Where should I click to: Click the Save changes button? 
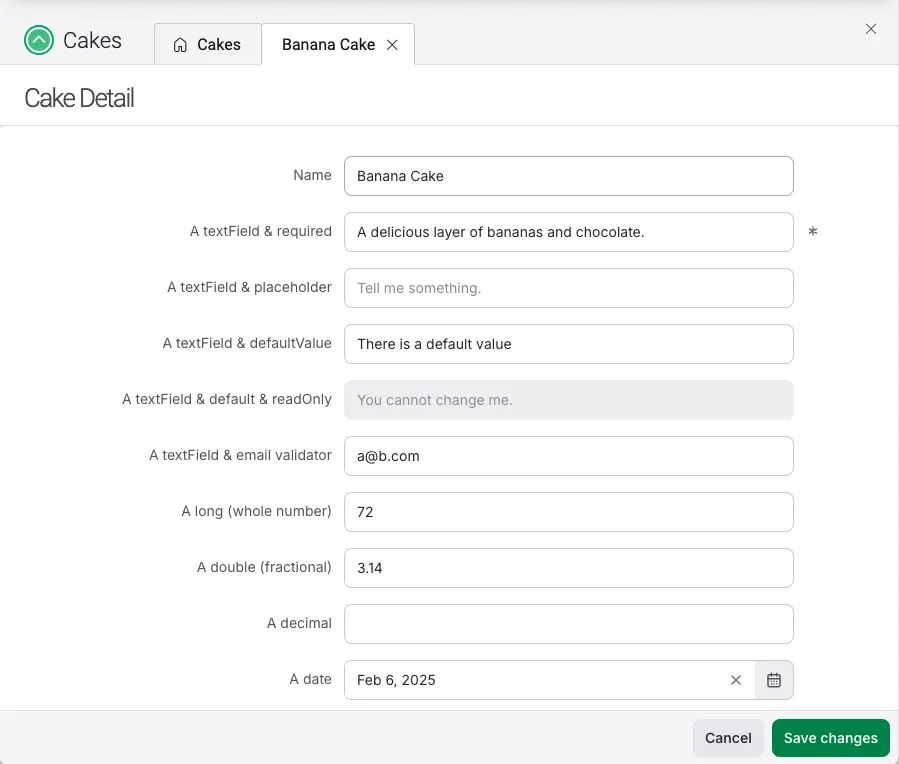point(830,738)
